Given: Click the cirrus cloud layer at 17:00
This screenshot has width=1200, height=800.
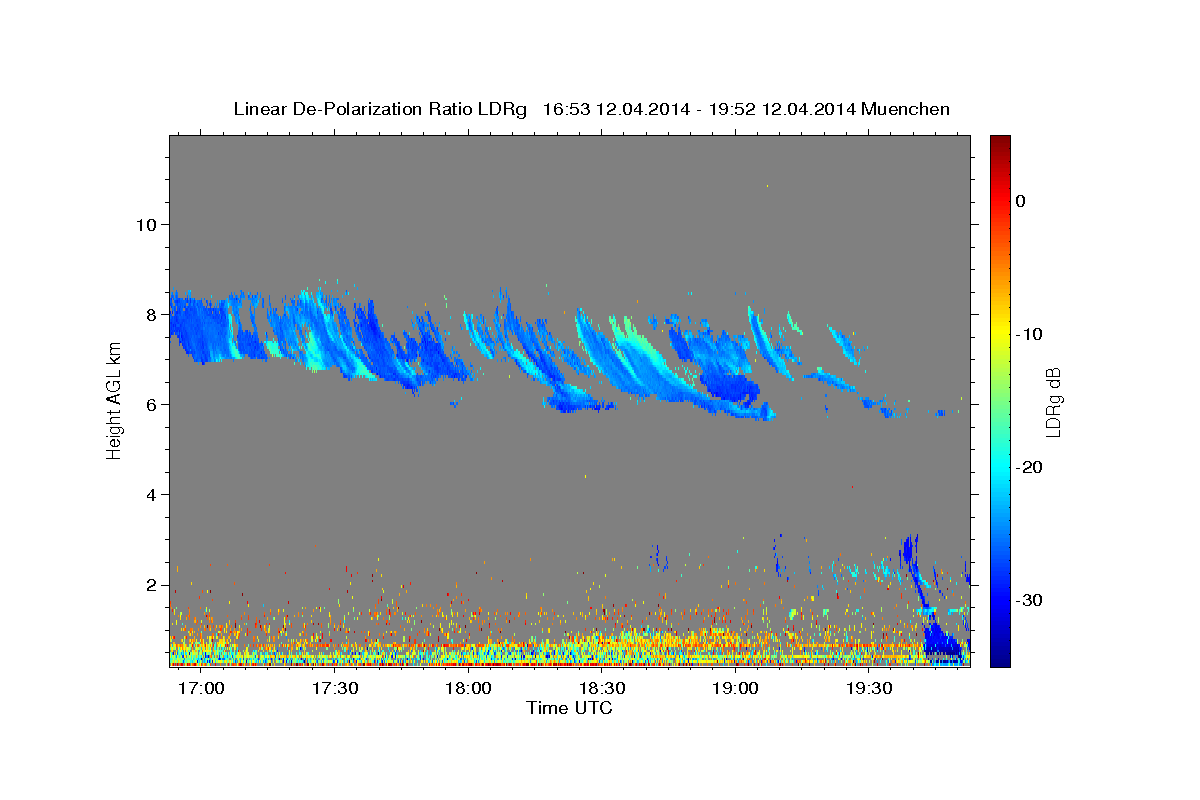Looking at the screenshot, I should tap(200, 328).
